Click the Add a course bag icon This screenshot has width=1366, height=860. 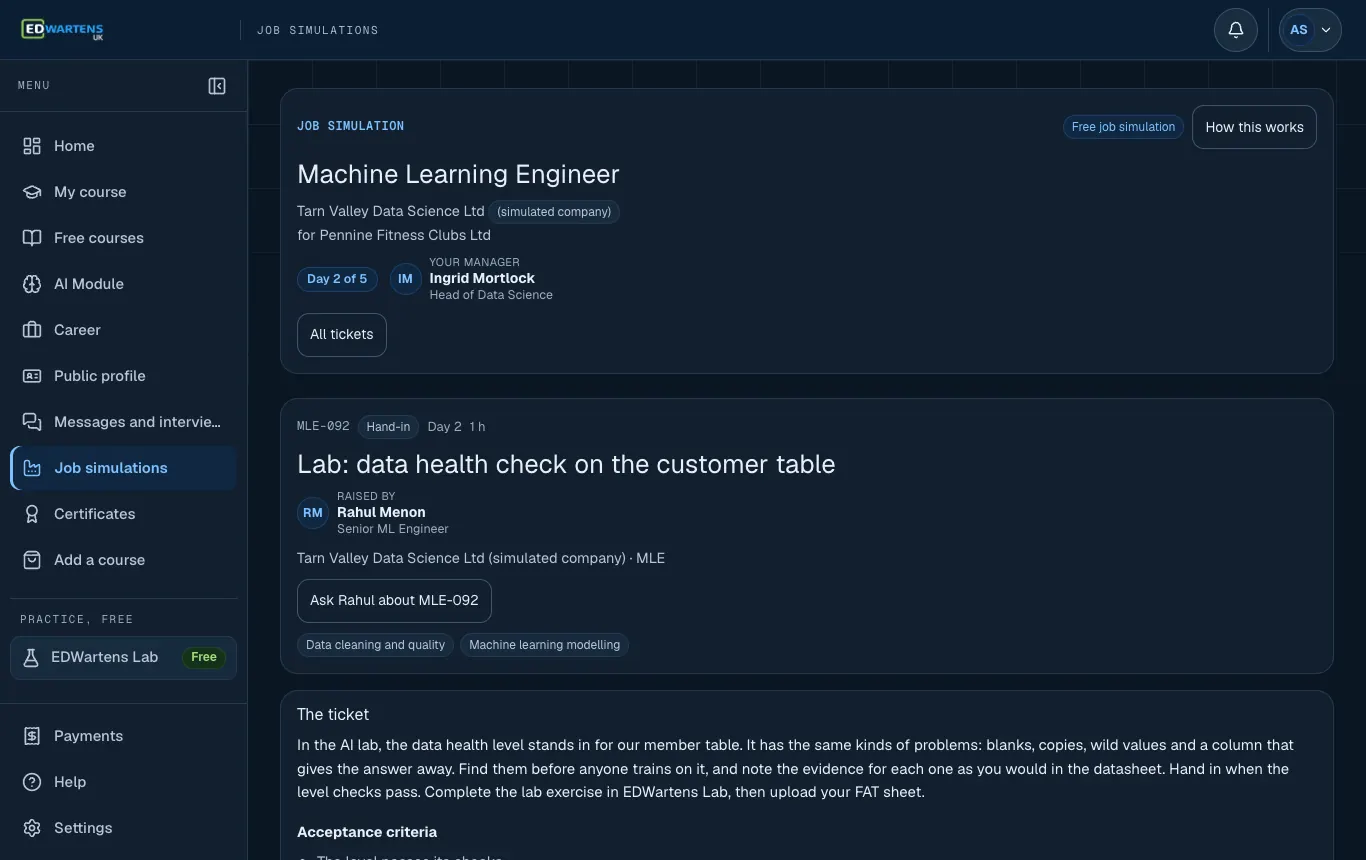point(32,560)
